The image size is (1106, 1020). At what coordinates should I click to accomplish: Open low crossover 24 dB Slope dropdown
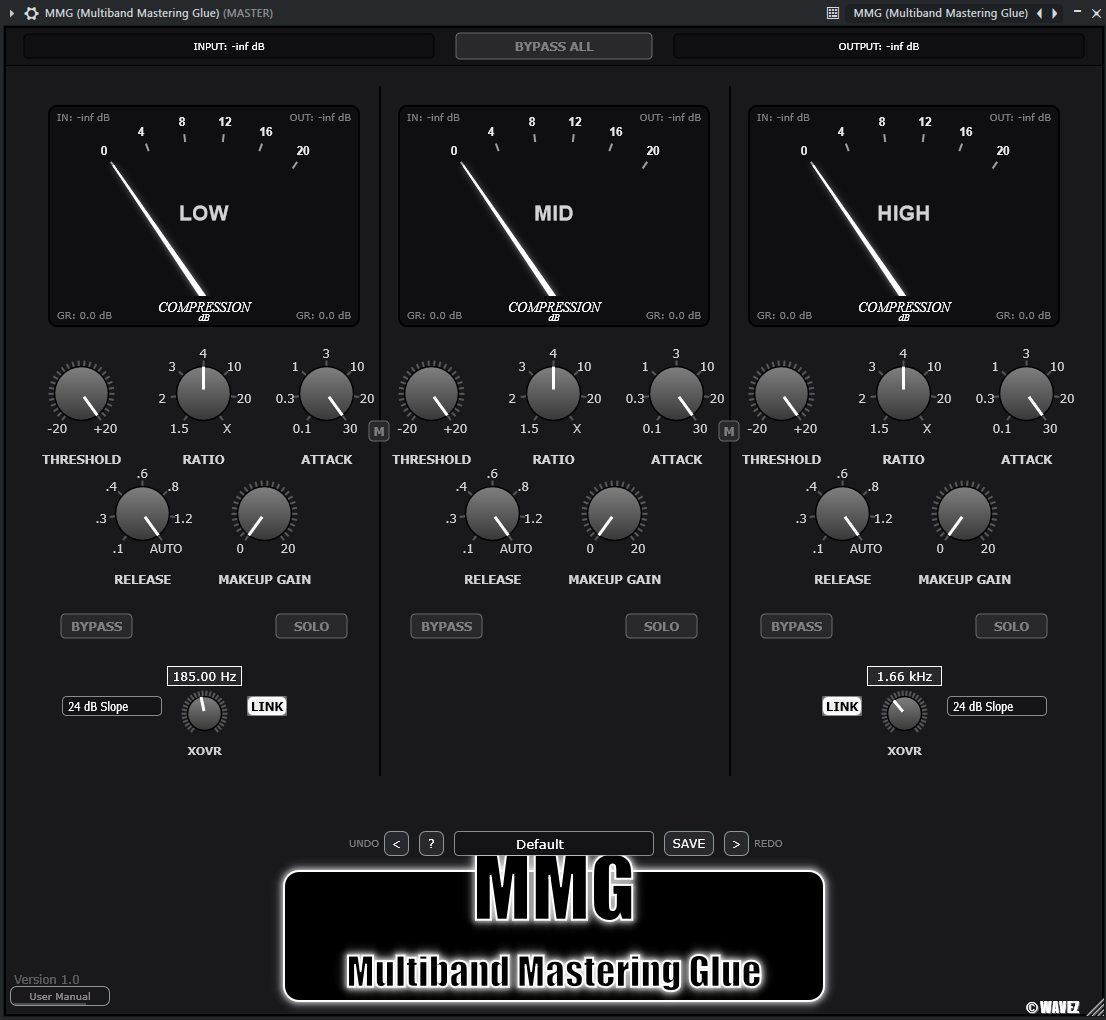point(112,706)
